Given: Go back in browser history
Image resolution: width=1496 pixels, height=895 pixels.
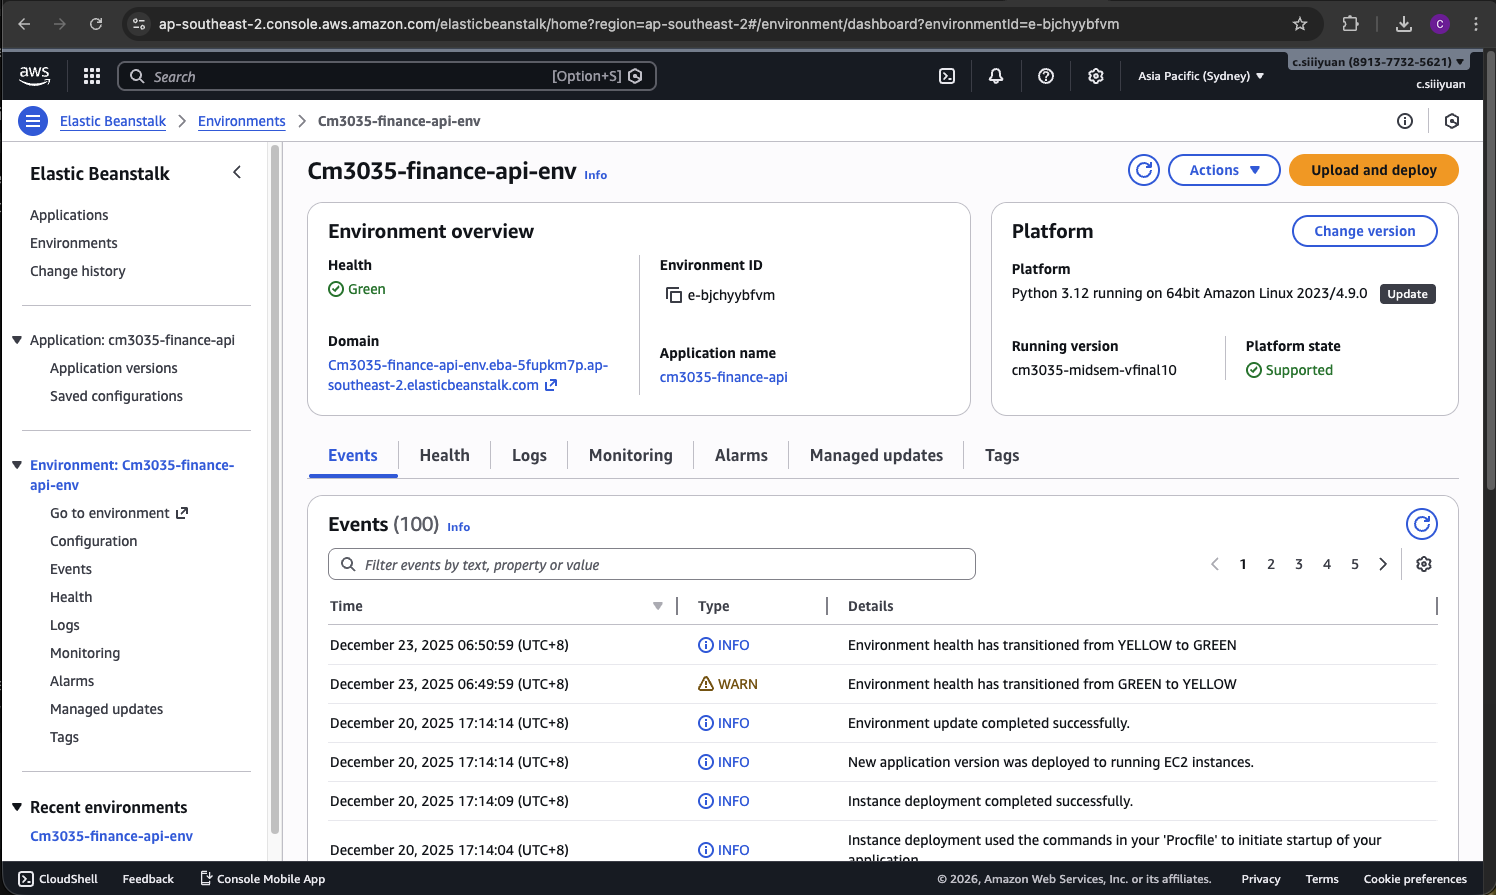Looking at the screenshot, I should coord(24,24).
